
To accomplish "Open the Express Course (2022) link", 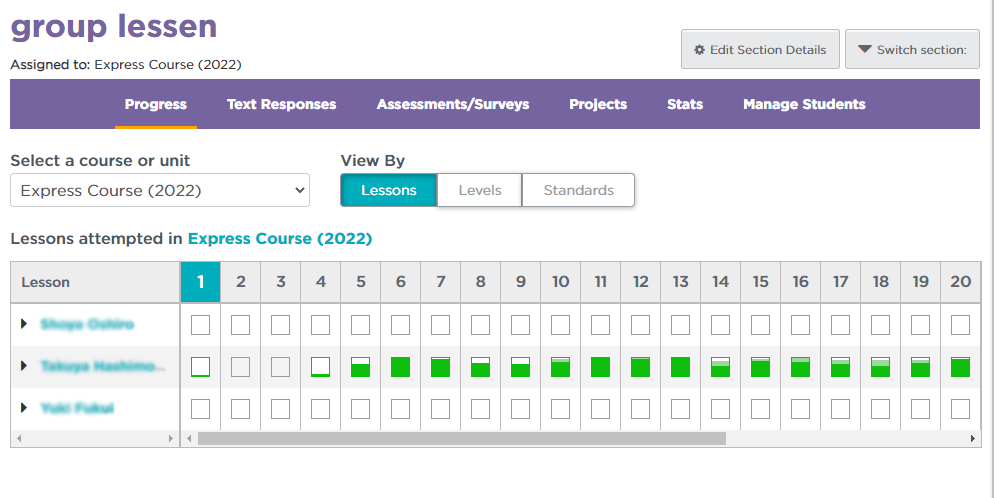I will 280,239.
